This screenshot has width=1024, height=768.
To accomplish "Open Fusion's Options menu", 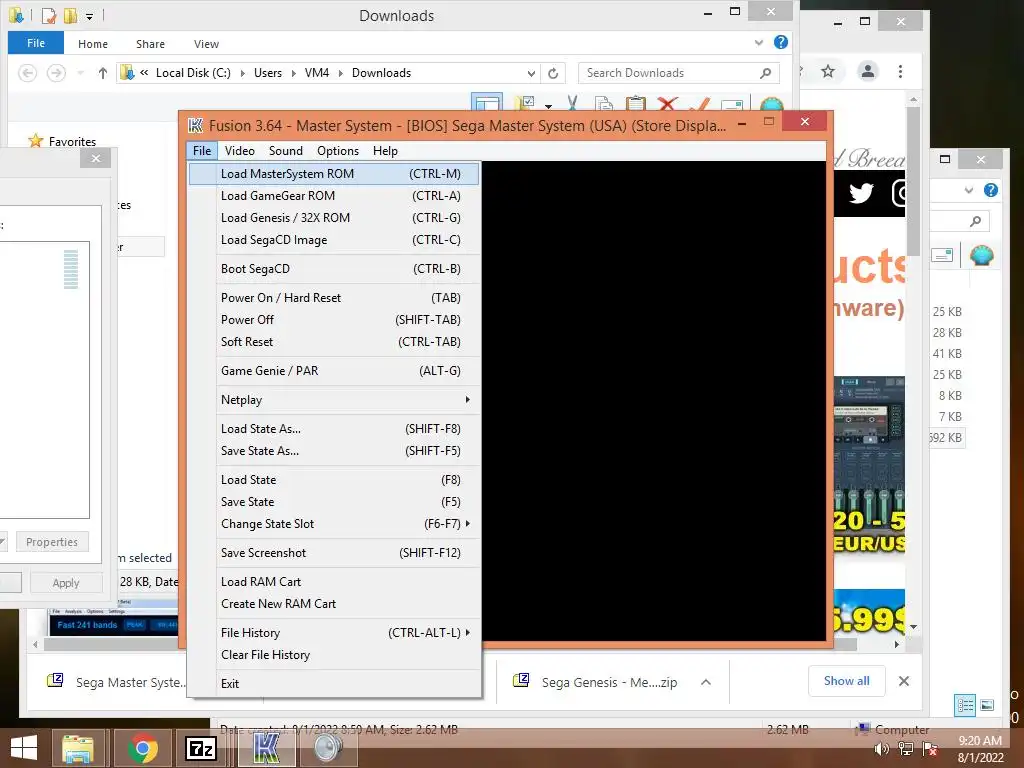I will [x=338, y=151].
